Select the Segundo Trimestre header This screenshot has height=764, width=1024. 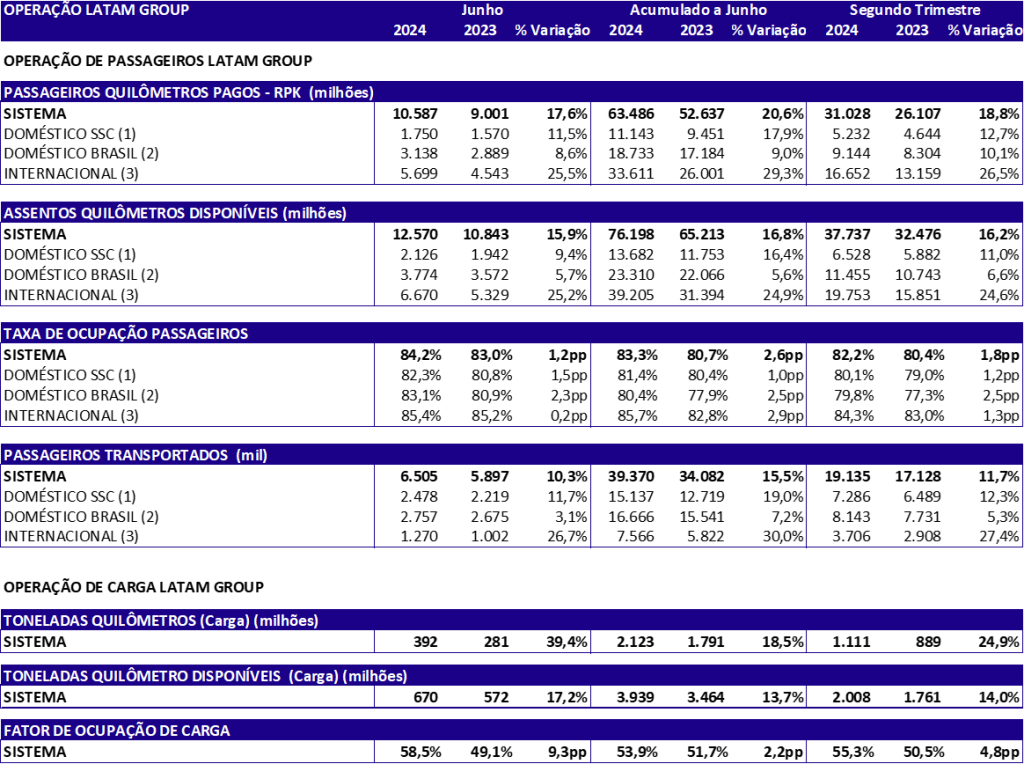[914, 10]
